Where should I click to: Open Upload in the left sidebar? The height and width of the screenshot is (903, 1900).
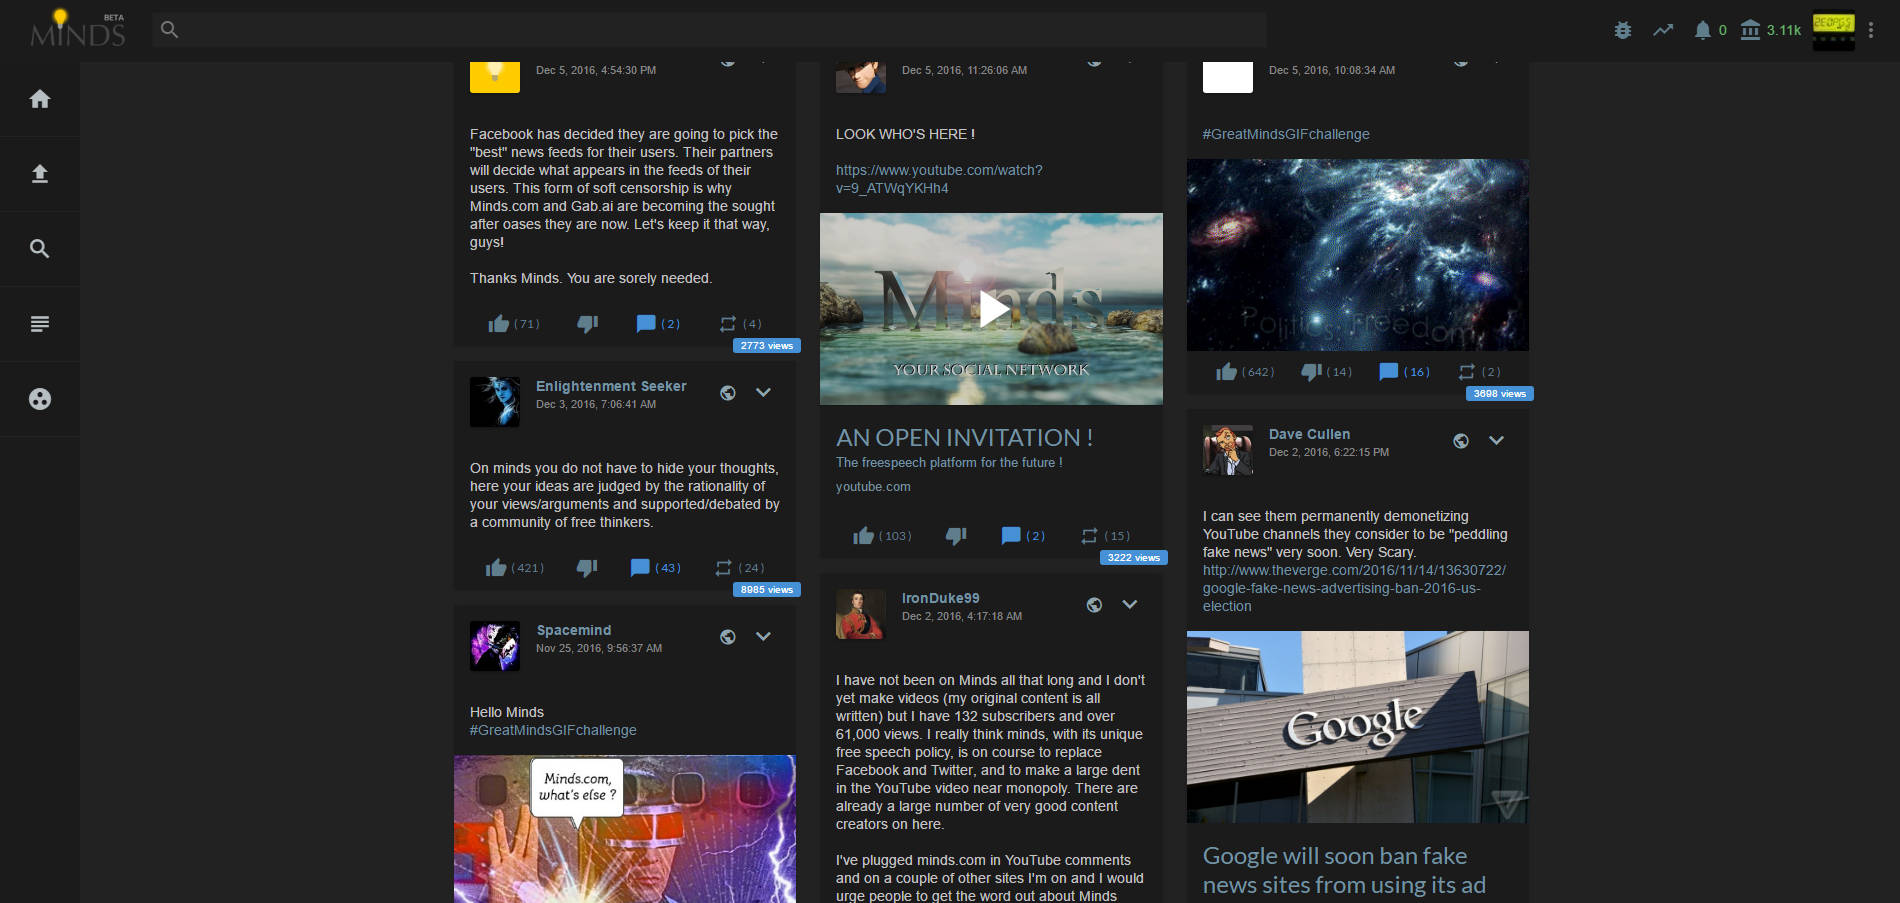coord(40,174)
